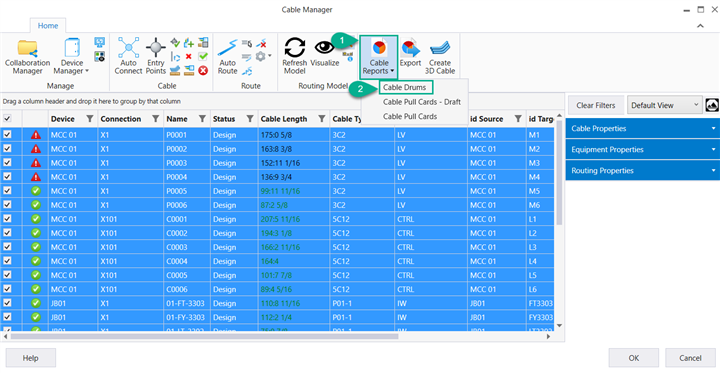The width and height of the screenshot is (720, 373).
Task: Click the route settings gear icon
Action: (261, 57)
